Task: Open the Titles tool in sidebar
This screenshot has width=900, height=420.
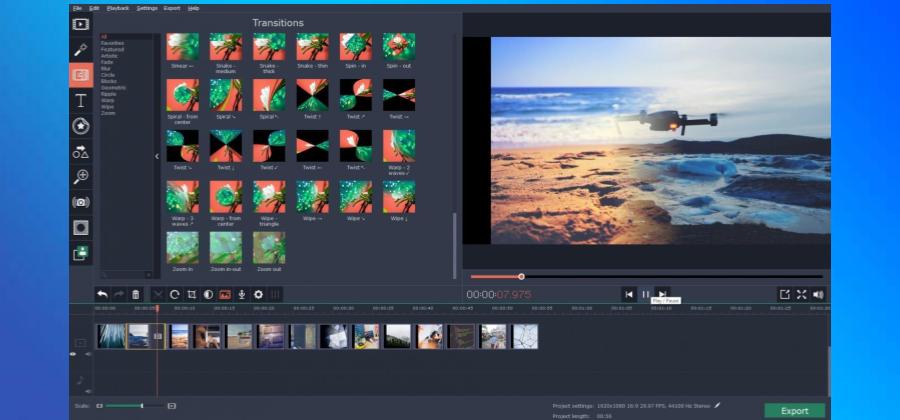Action: point(81,101)
